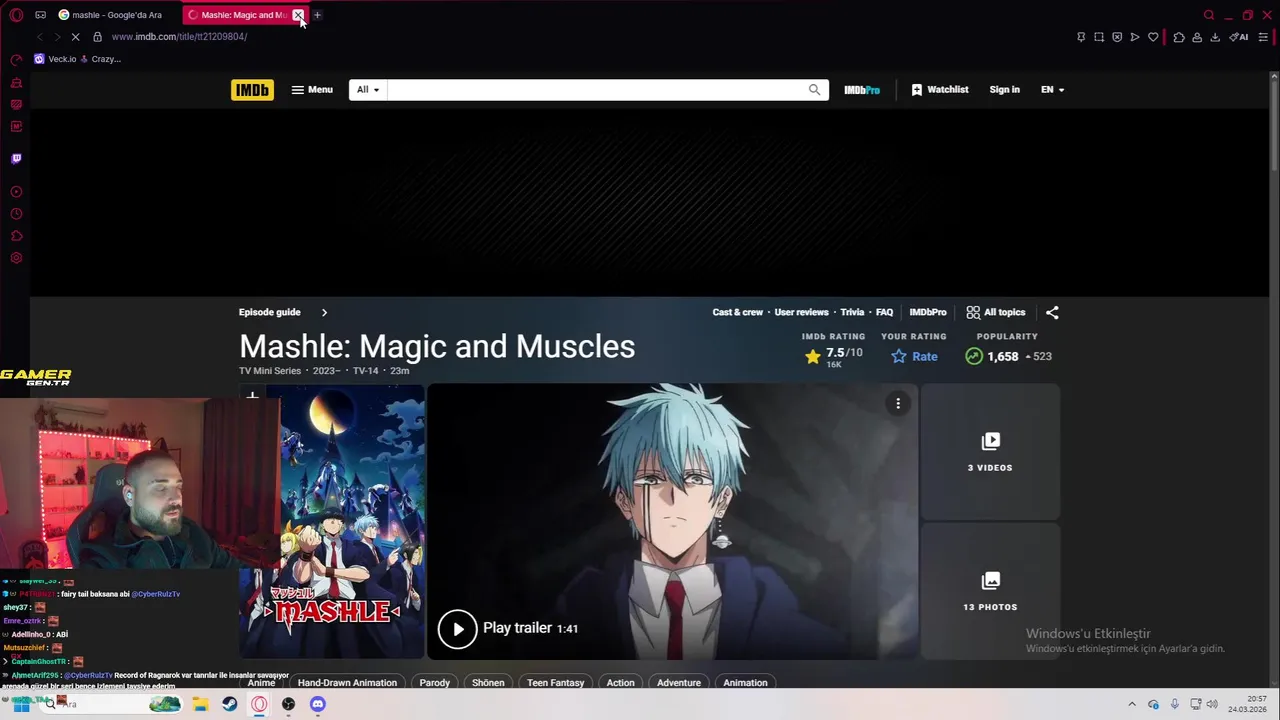Open GX Corner gamepad icon in tab bar
The width and height of the screenshot is (1280, 720).
point(40,15)
